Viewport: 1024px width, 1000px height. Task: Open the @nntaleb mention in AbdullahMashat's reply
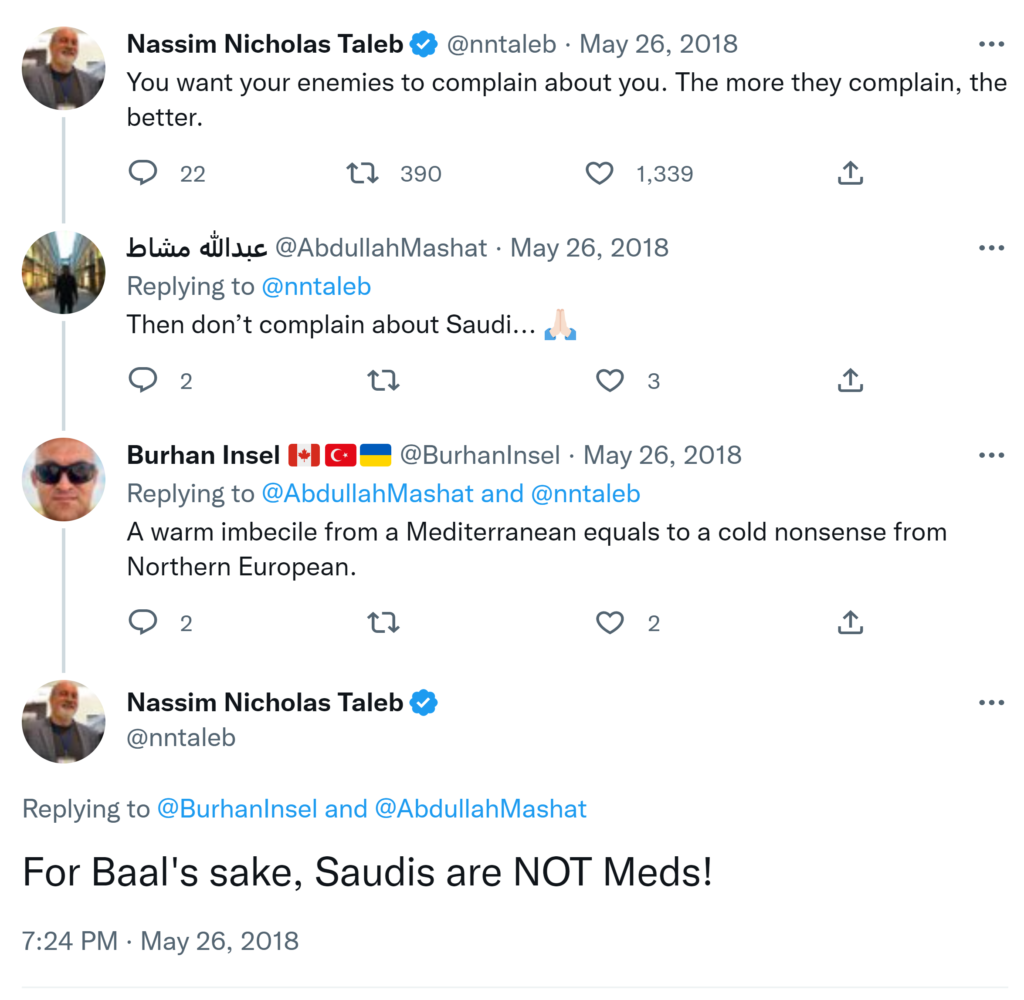[316, 287]
